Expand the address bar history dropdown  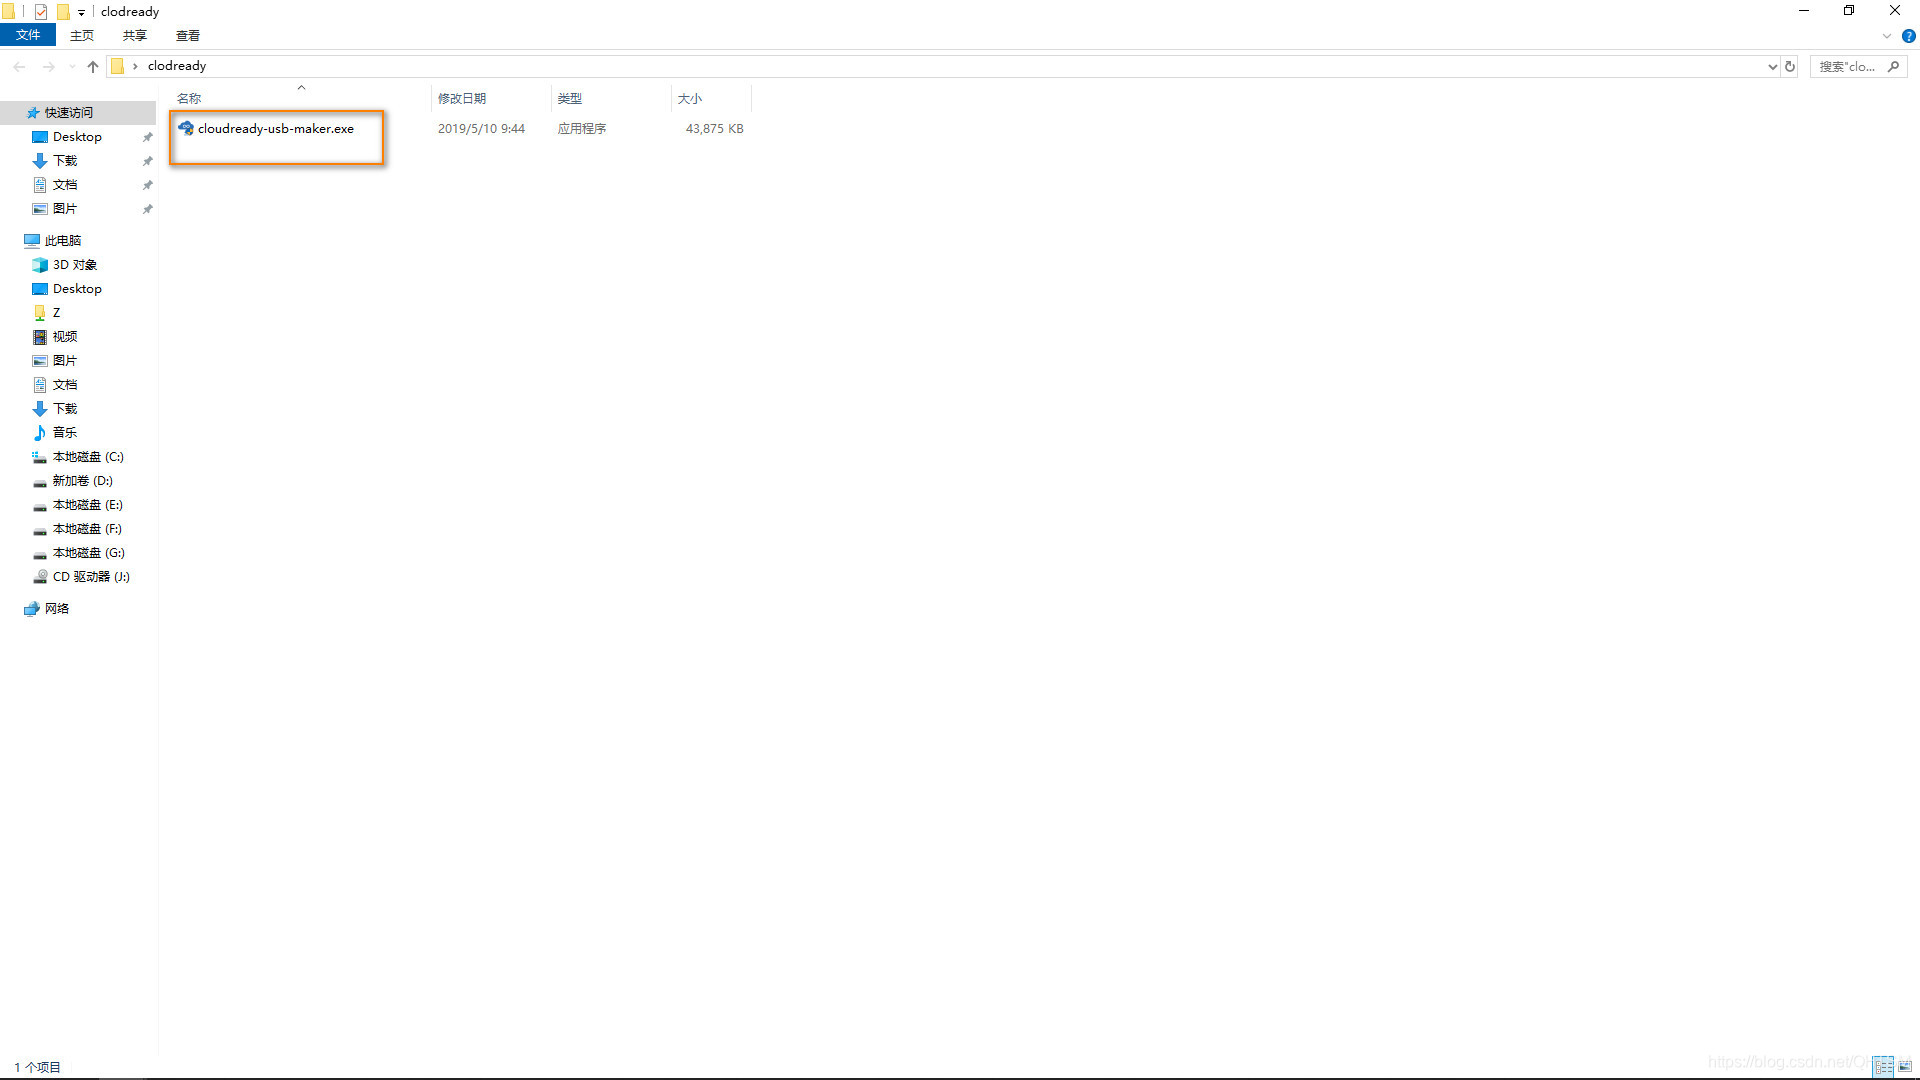[x=1772, y=66]
